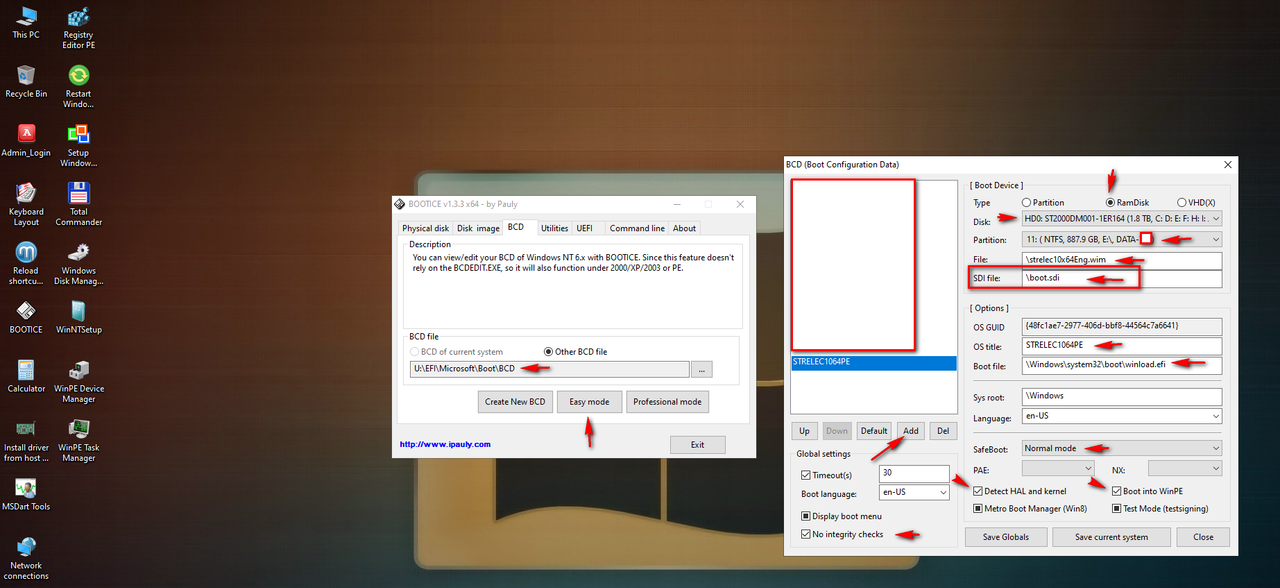Click Add button under boot list
This screenshot has height=588, width=1280.
pos(910,431)
